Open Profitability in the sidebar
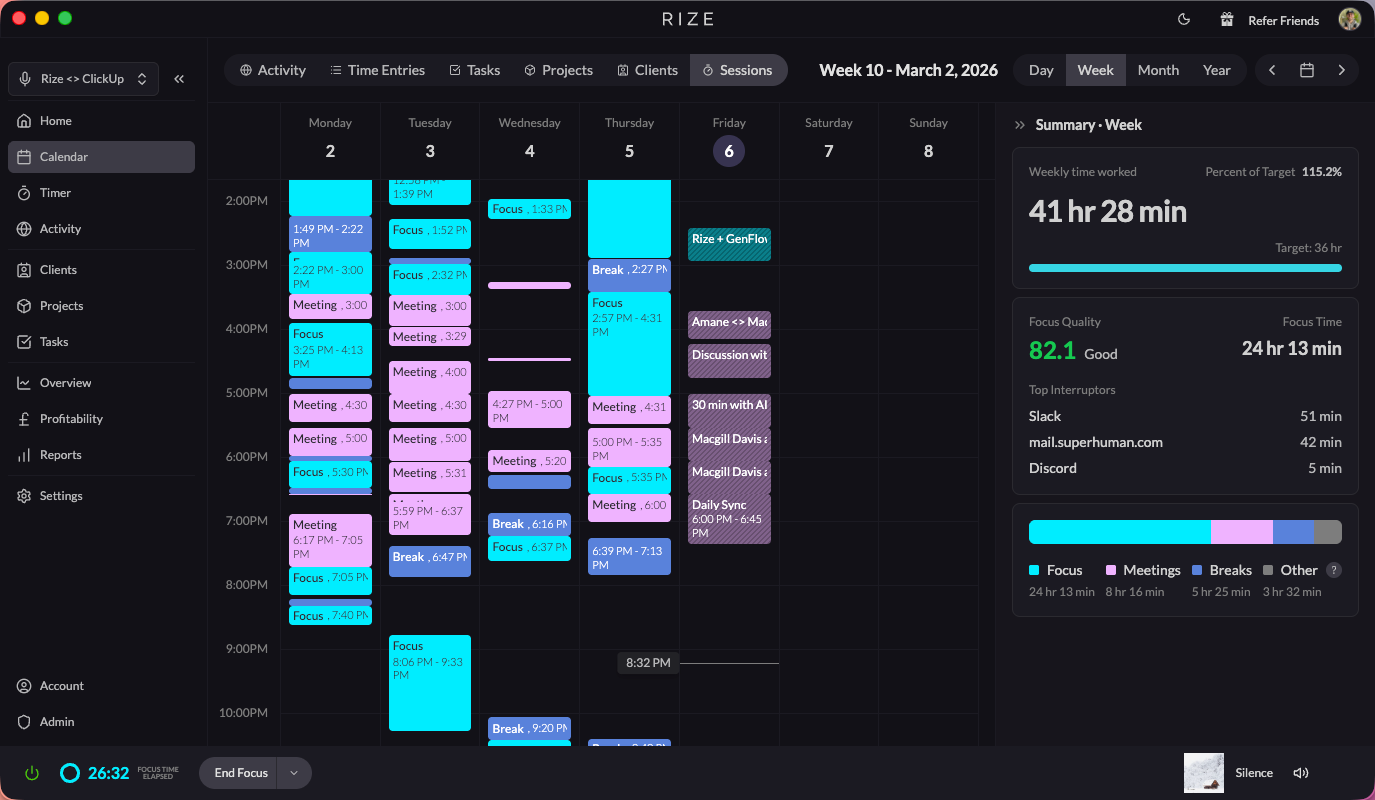This screenshot has width=1375, height=800. coord(71,419)
